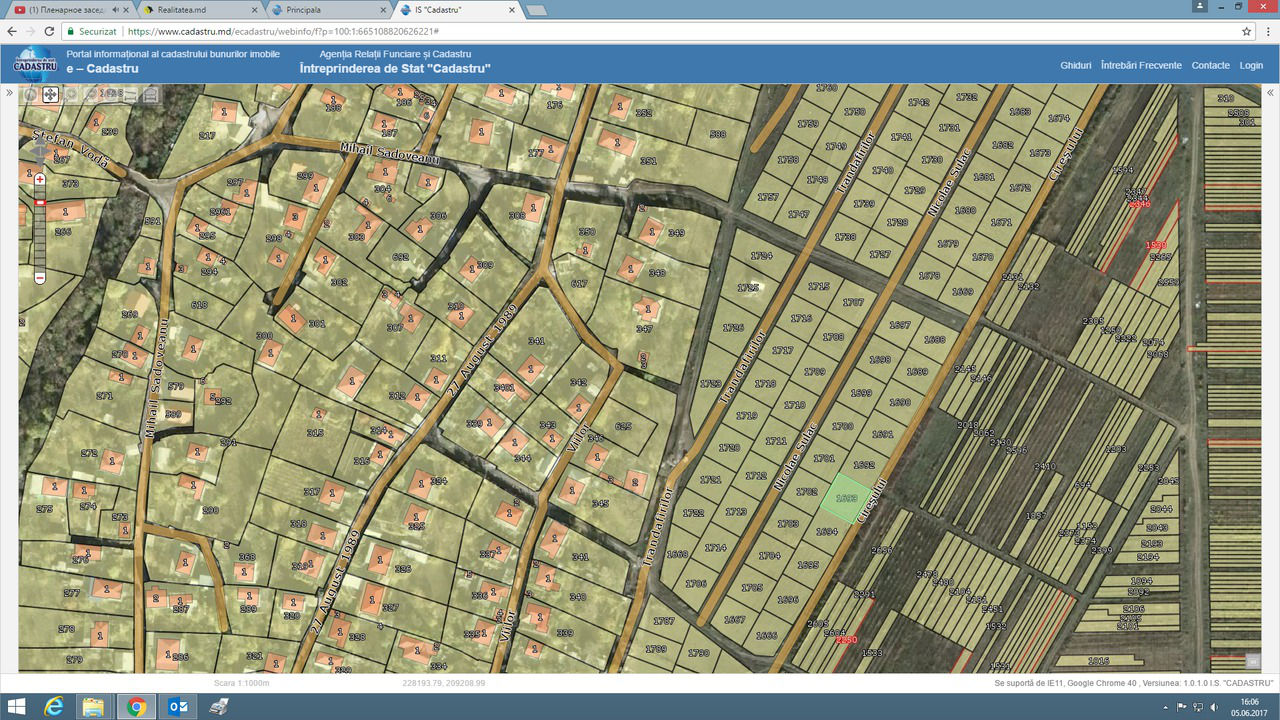The image size is (1280, 720).
Task: Zoom out with the red minus button
Action: tap(40, 277)
